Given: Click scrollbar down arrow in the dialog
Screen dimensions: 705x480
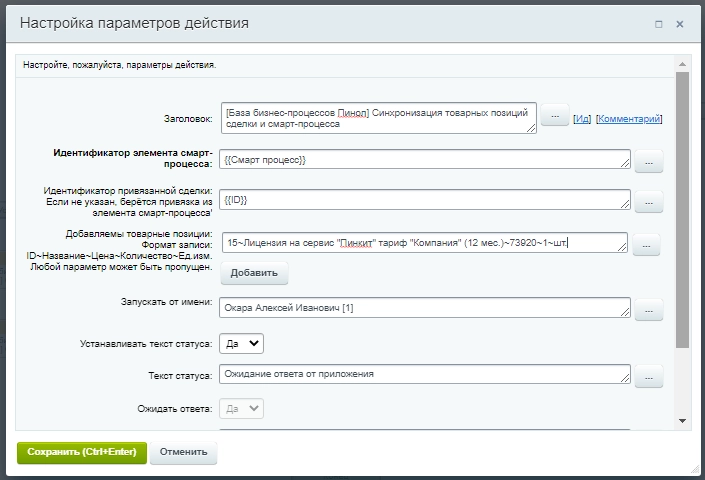Looking at the screenshot, I should point(683,420).
